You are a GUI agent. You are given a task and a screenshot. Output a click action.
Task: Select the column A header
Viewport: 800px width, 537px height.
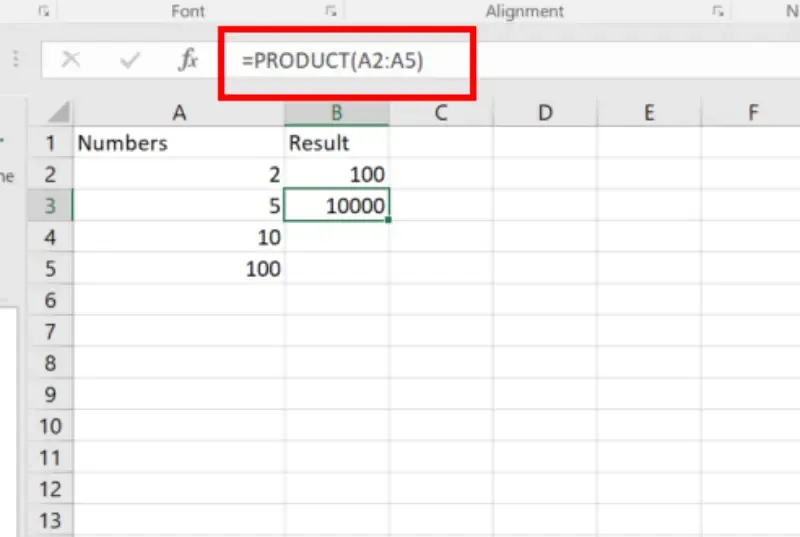pyautogui.click(x=179, y=113)
